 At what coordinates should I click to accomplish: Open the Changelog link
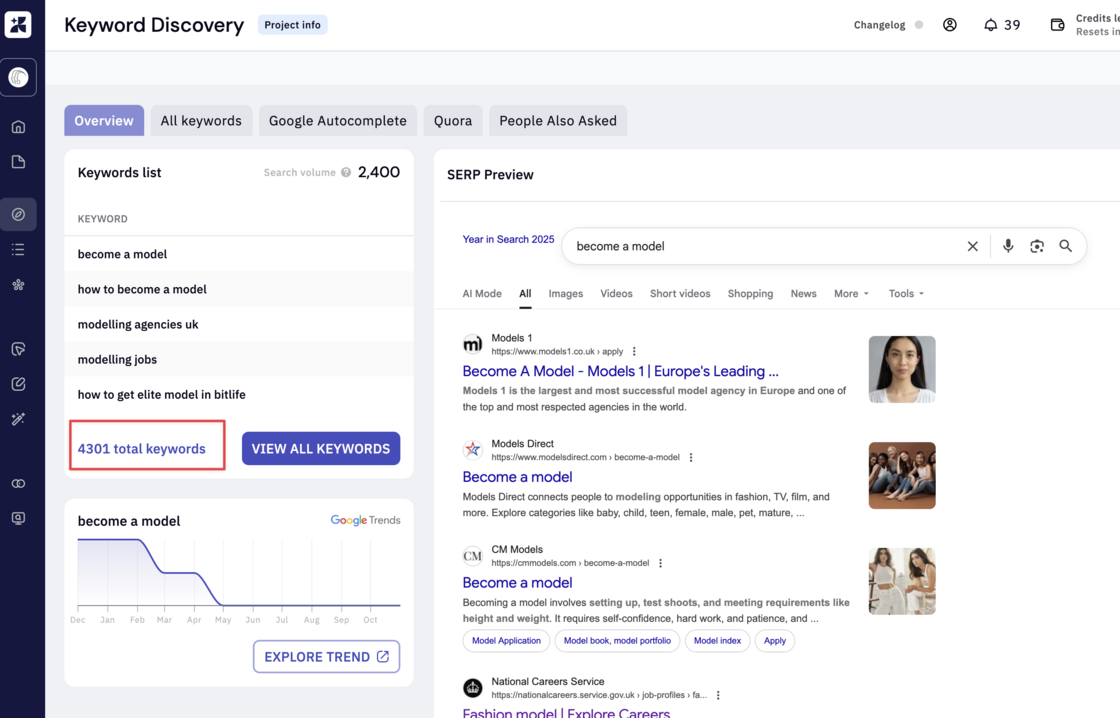tap(879, 25)
